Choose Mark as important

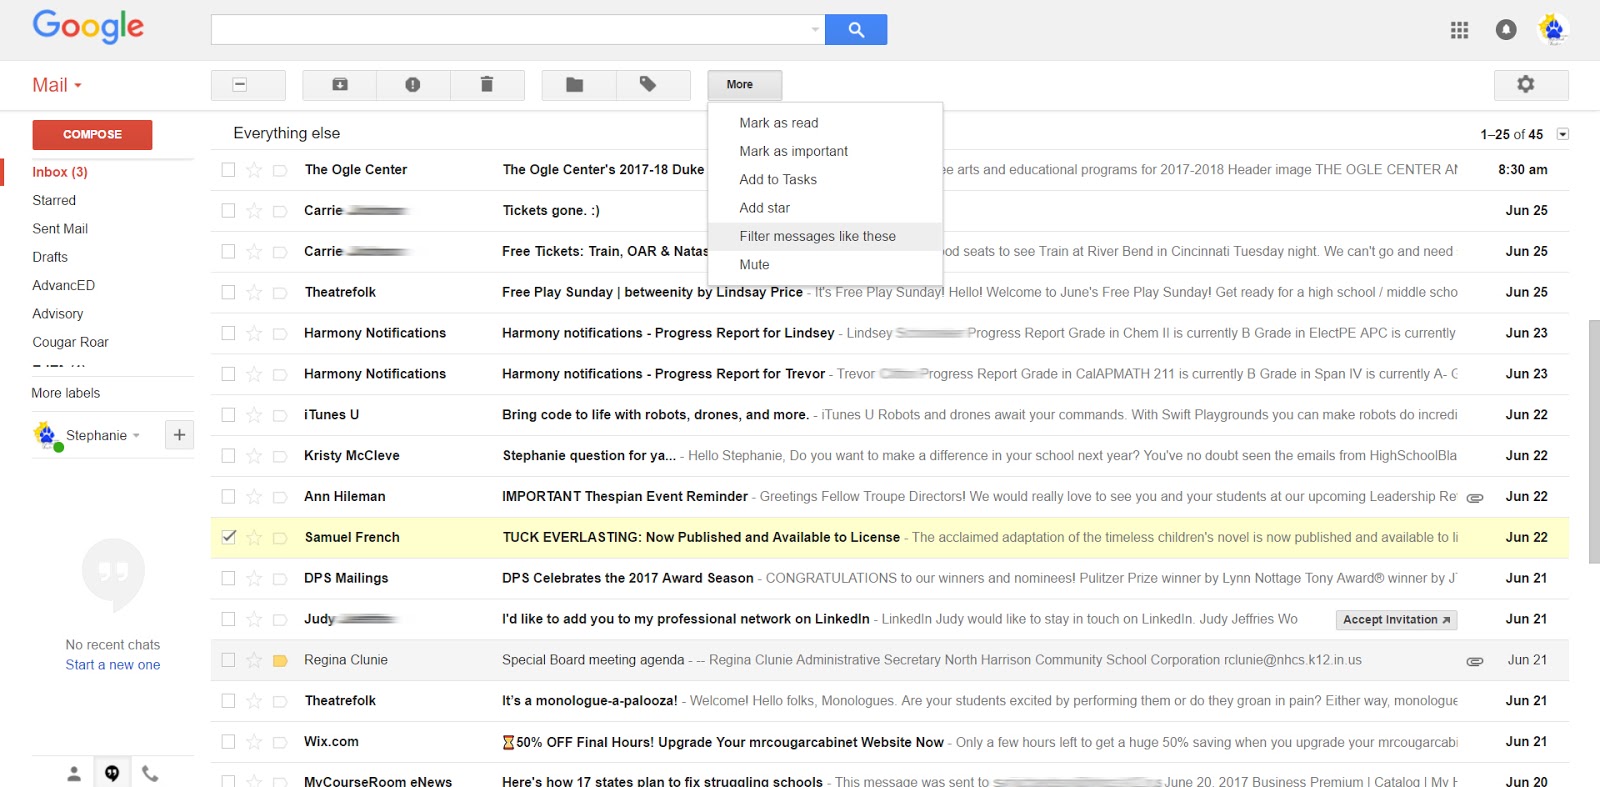(x=825, y=151)
